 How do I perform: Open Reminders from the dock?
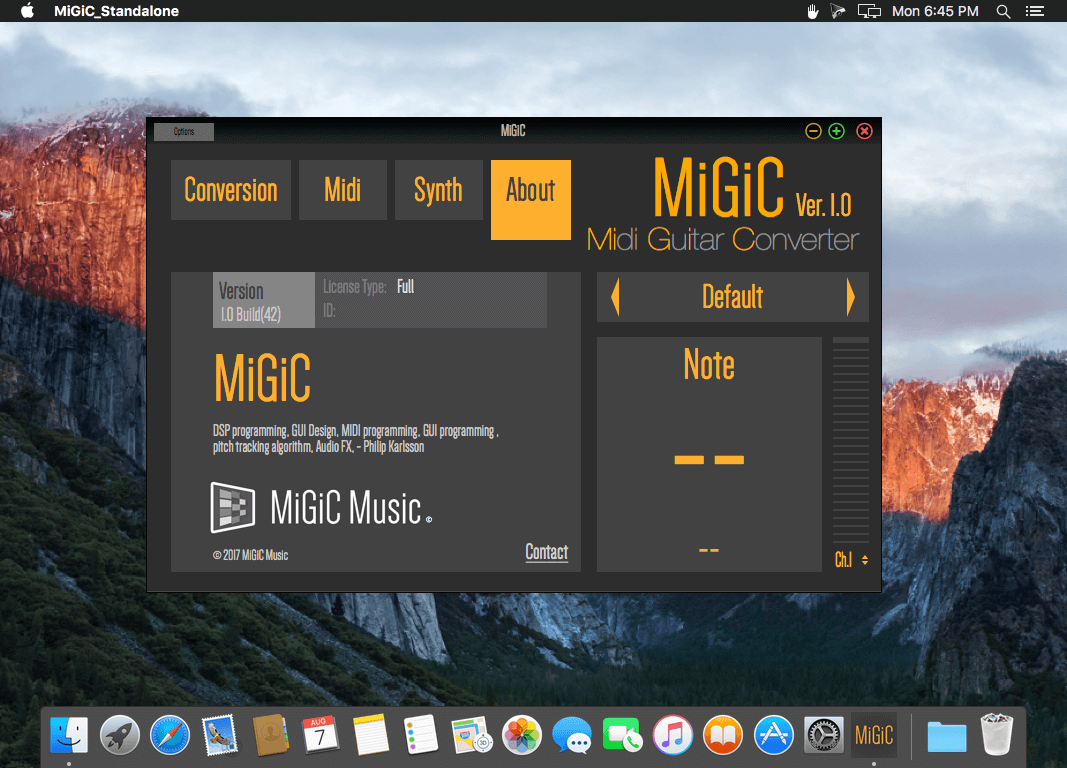421,735
